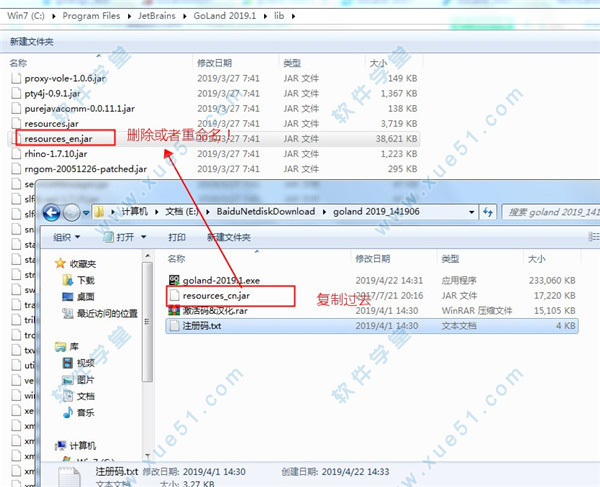Image resolution: width=600 pixels, height=487 pixels.
Task: Click goland 2019_141906 breadcrumb segment
Action: [x=376, y=212]
